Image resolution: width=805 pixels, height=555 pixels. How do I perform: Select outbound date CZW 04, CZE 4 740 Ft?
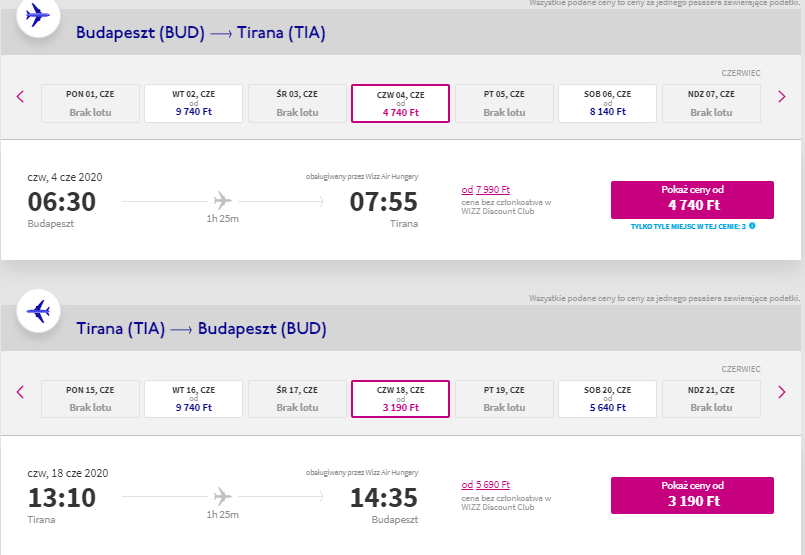coord(400,103)
